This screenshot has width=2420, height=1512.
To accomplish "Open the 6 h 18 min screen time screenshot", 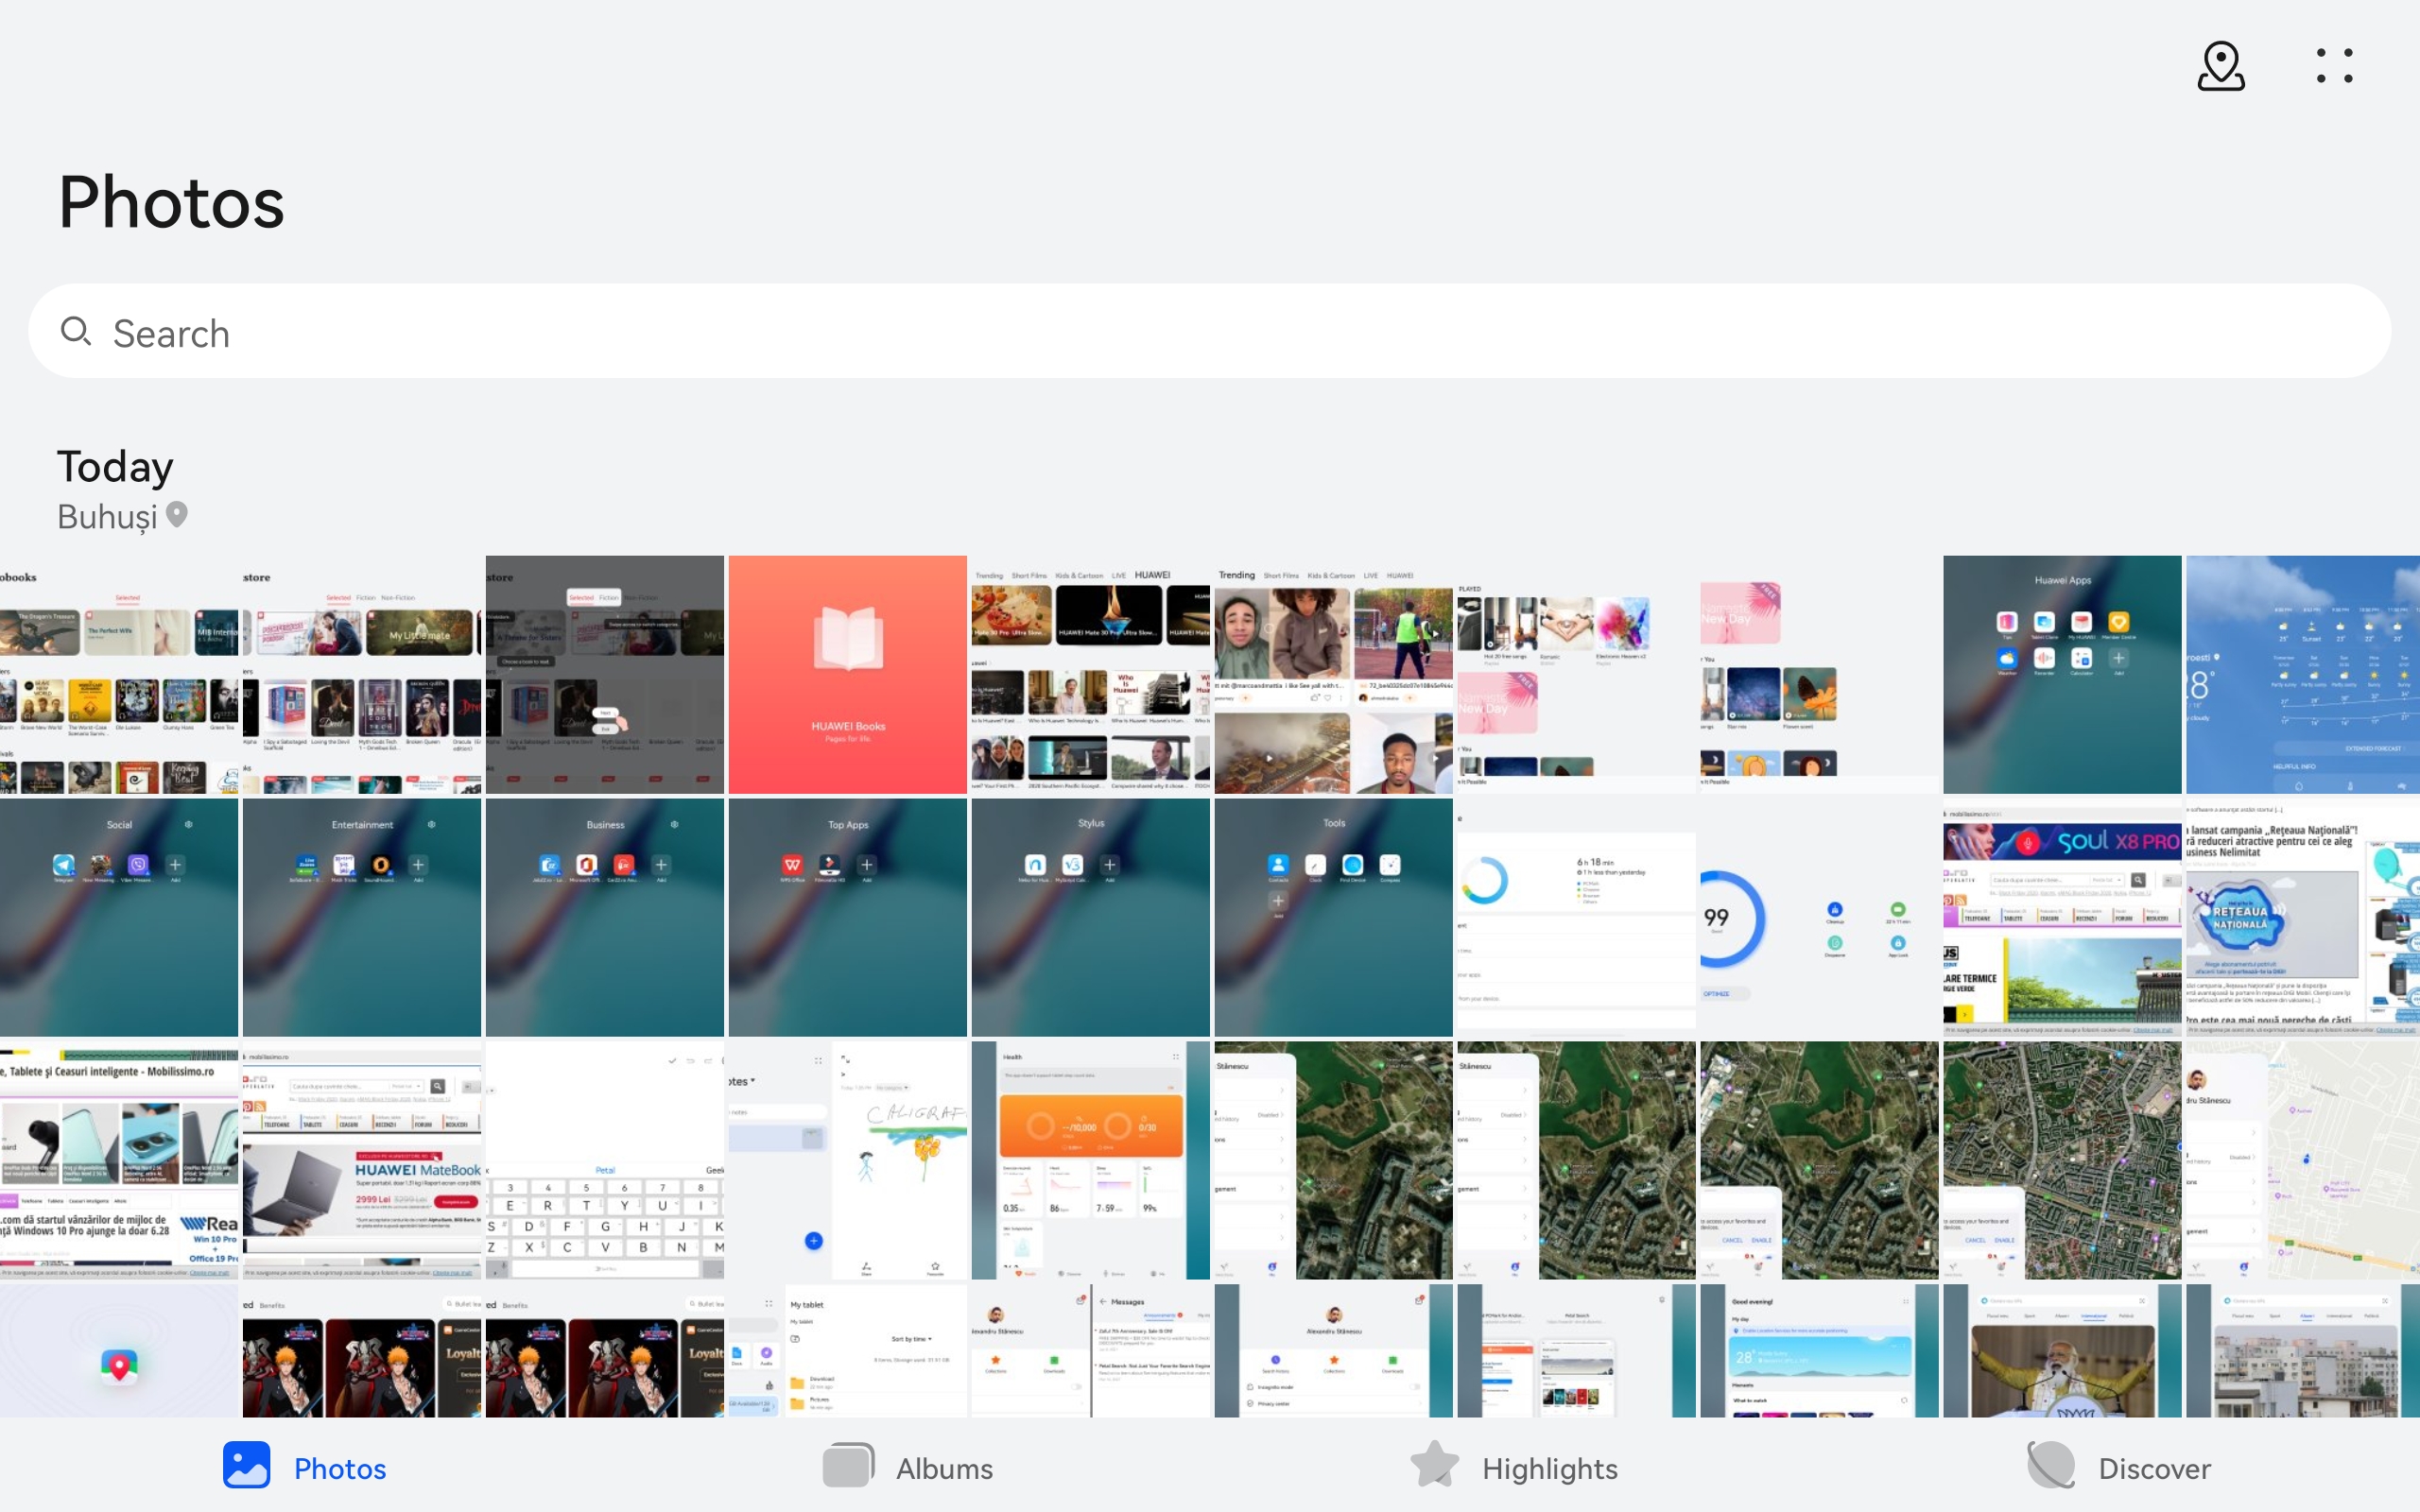I will click(1576, 918).
